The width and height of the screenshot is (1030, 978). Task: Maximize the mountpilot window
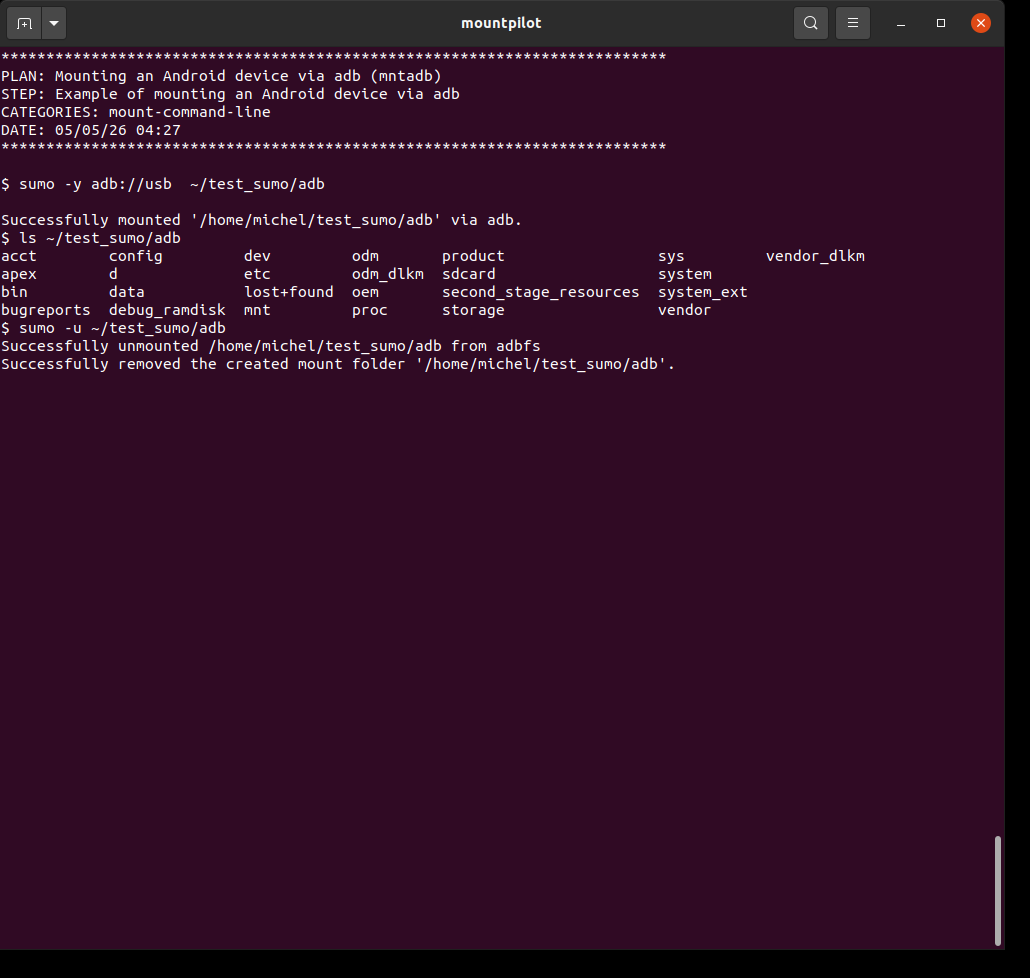pos(941,24)
